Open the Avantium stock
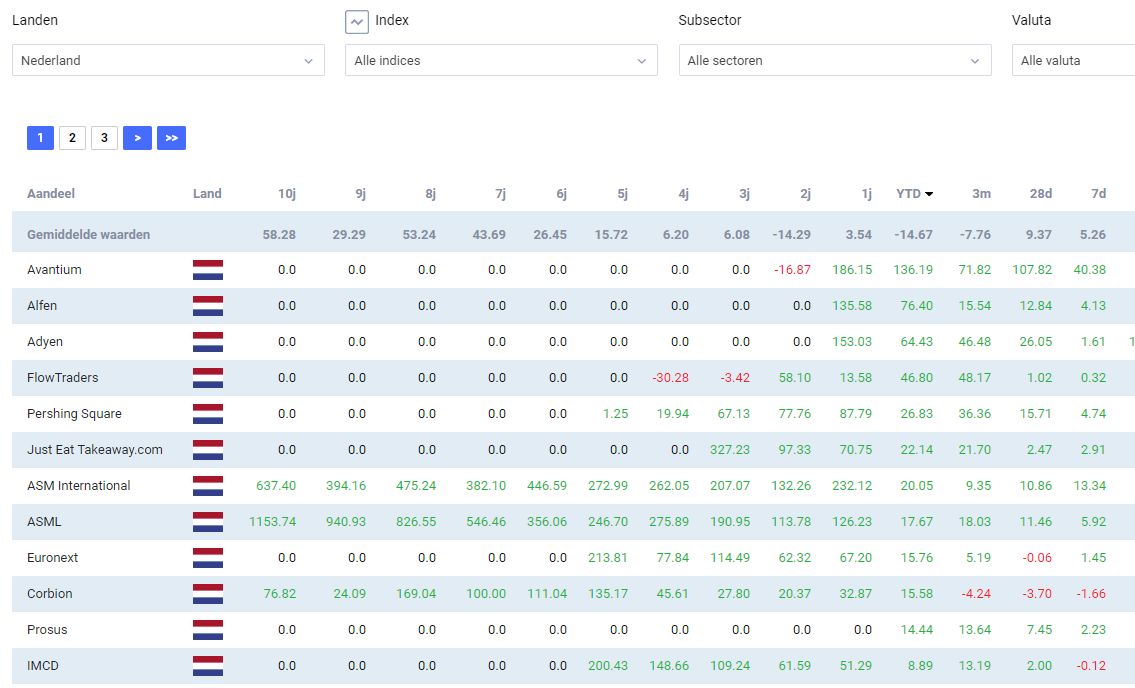Image resolution: width=1135 pixels, height=688 pixels. 54,269
